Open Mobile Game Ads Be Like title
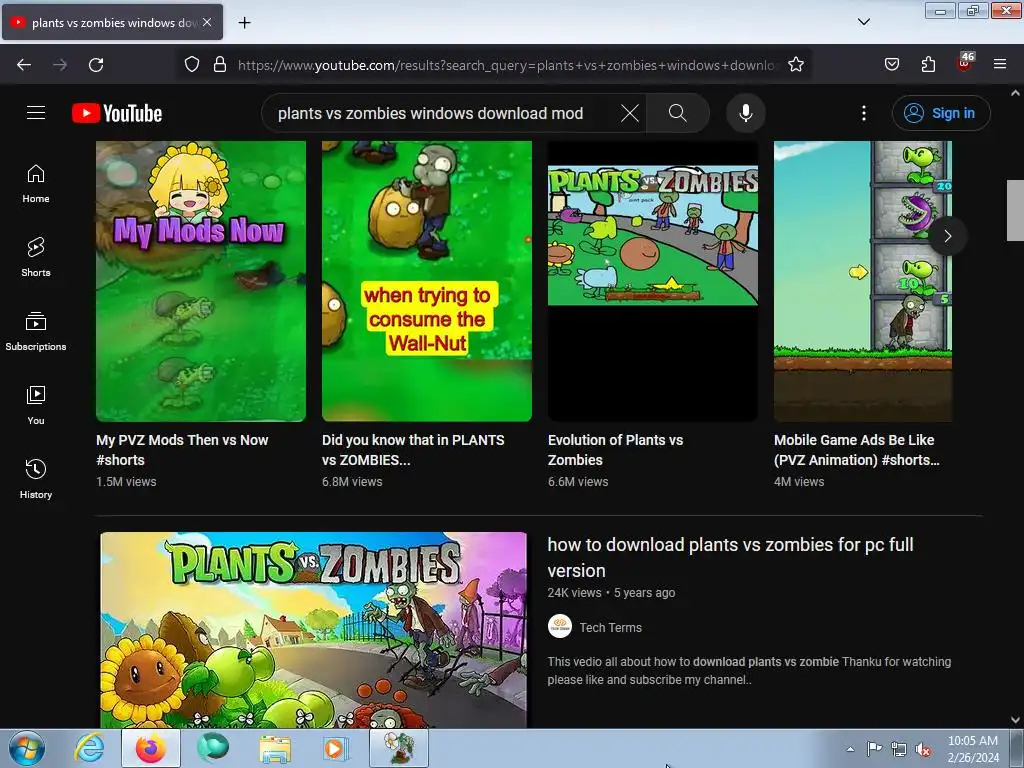Screen dimensions: 1024x768 [856, 450]
